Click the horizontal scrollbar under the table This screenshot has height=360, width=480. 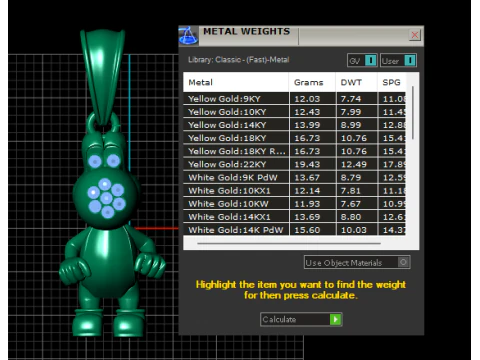[289, 244]
